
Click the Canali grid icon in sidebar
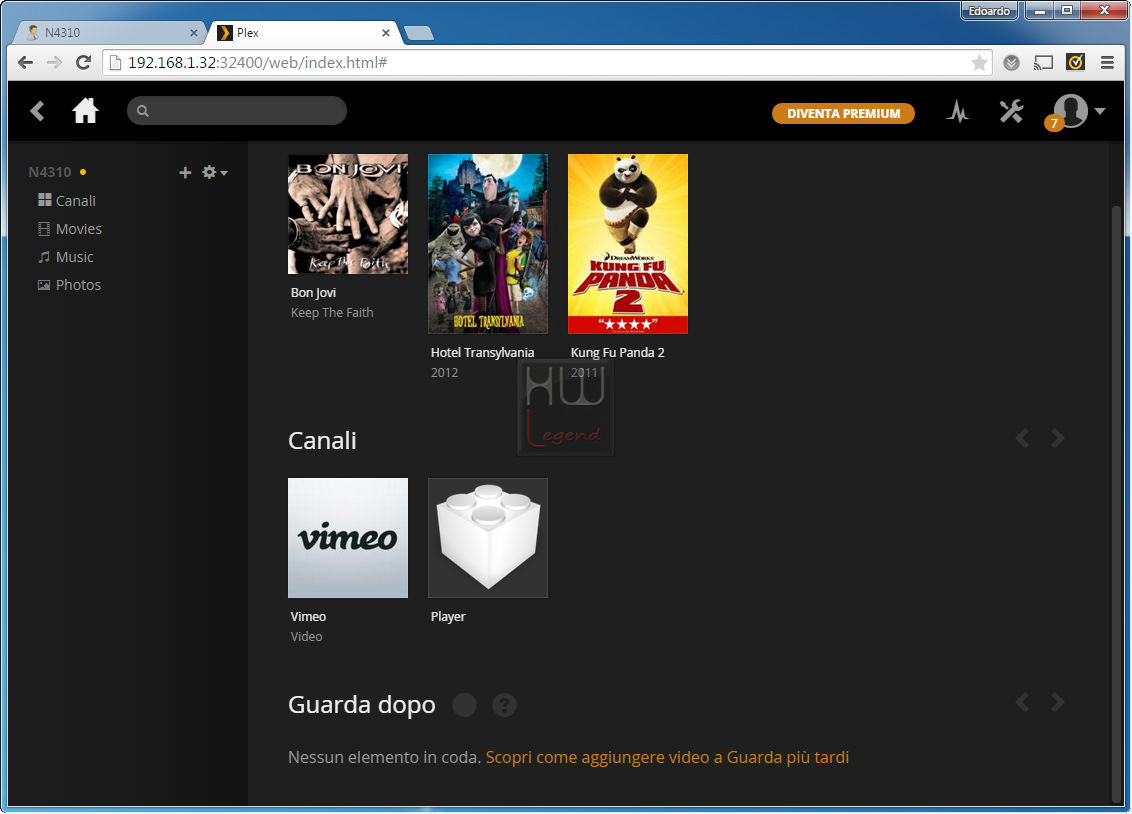click(45, 200)
